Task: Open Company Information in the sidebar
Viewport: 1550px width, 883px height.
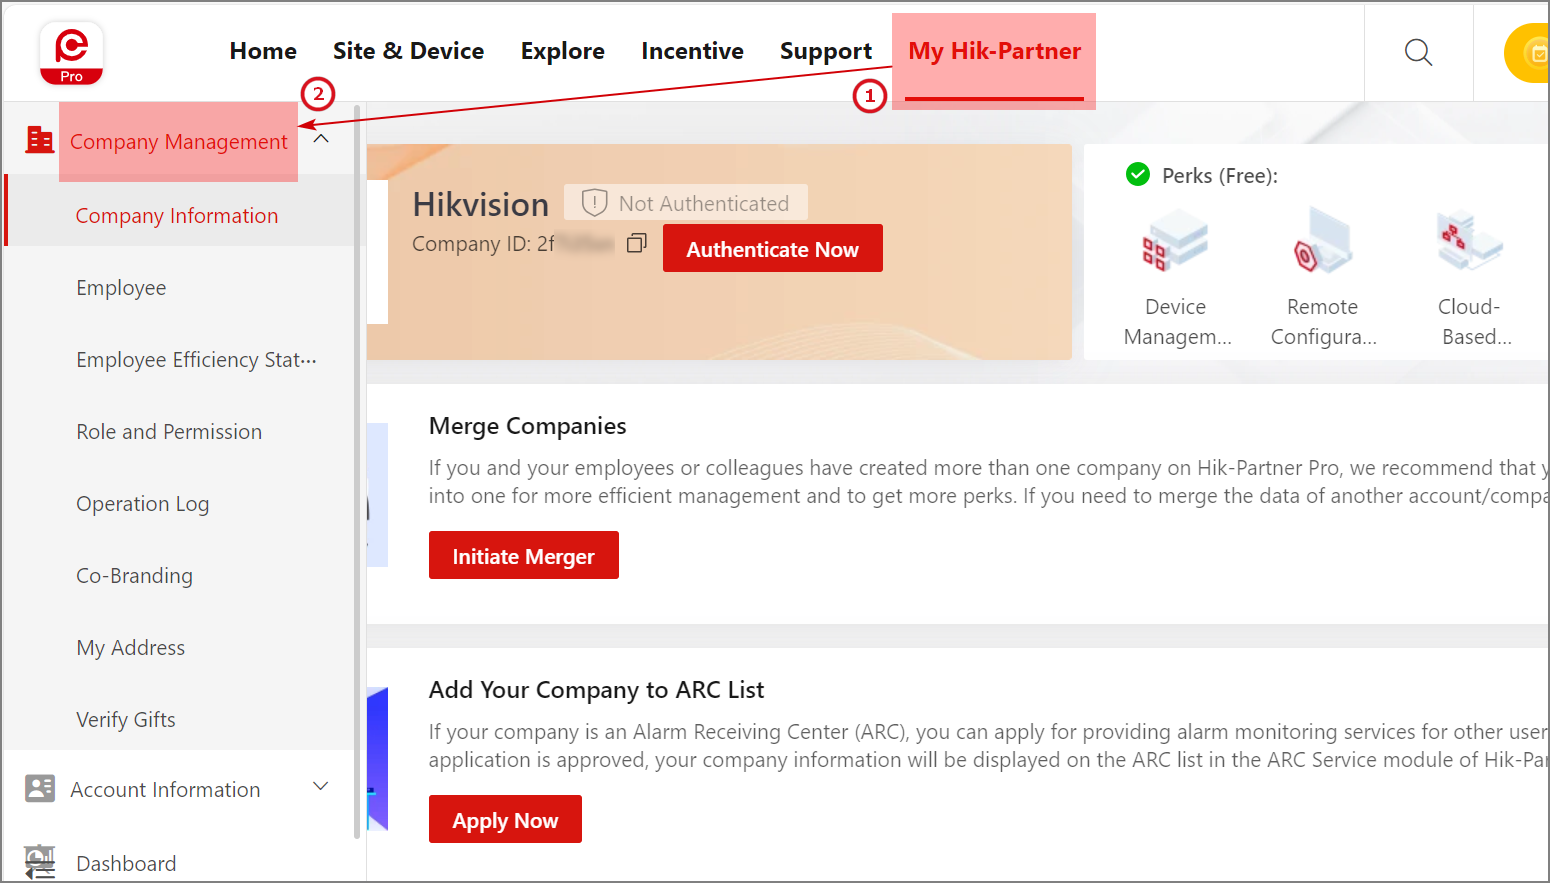Action: tap(177, 216)
